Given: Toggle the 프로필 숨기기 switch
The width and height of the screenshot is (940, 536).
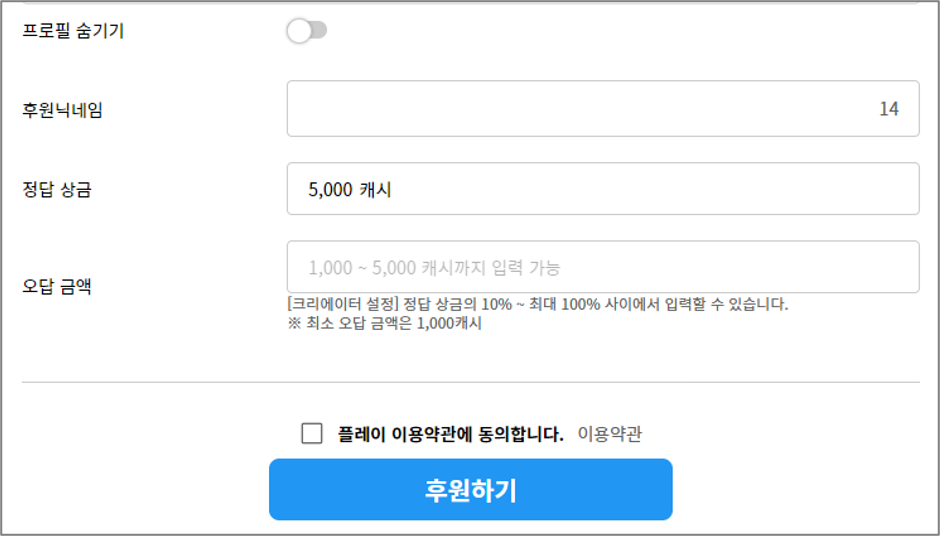Looking at the screenshot, I should tap(306, 31).
